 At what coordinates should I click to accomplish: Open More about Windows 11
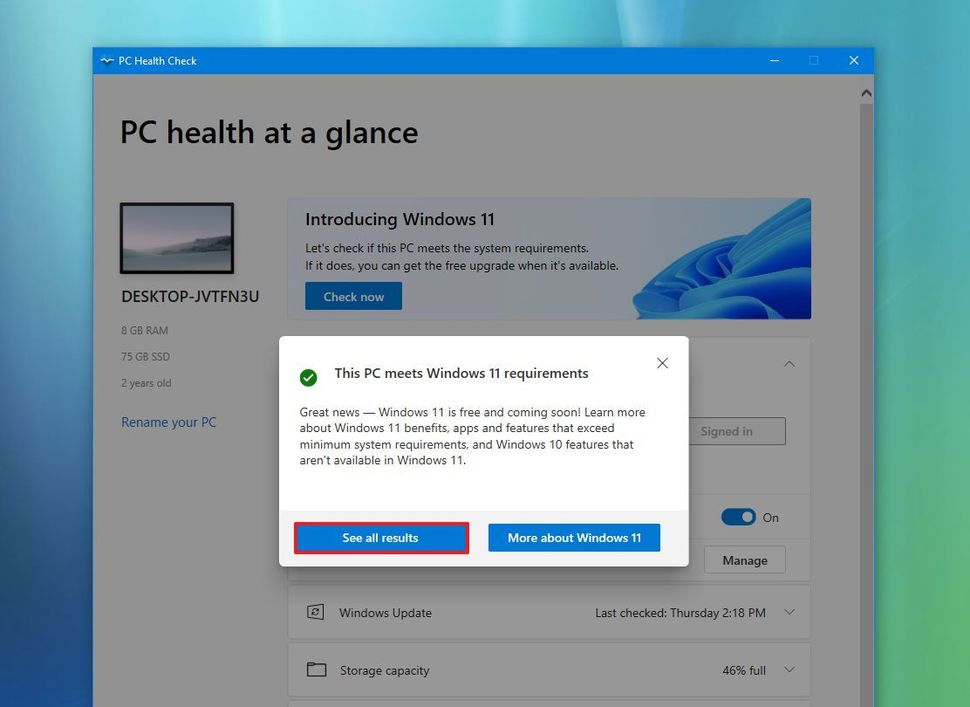point(573,537)
